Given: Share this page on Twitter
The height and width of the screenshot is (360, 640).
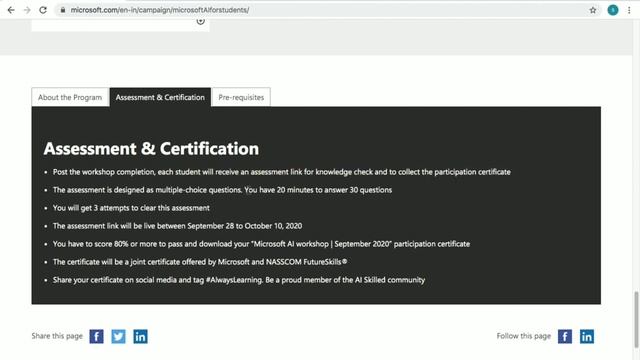Looking at the screenshot, I should coord(118,336).
